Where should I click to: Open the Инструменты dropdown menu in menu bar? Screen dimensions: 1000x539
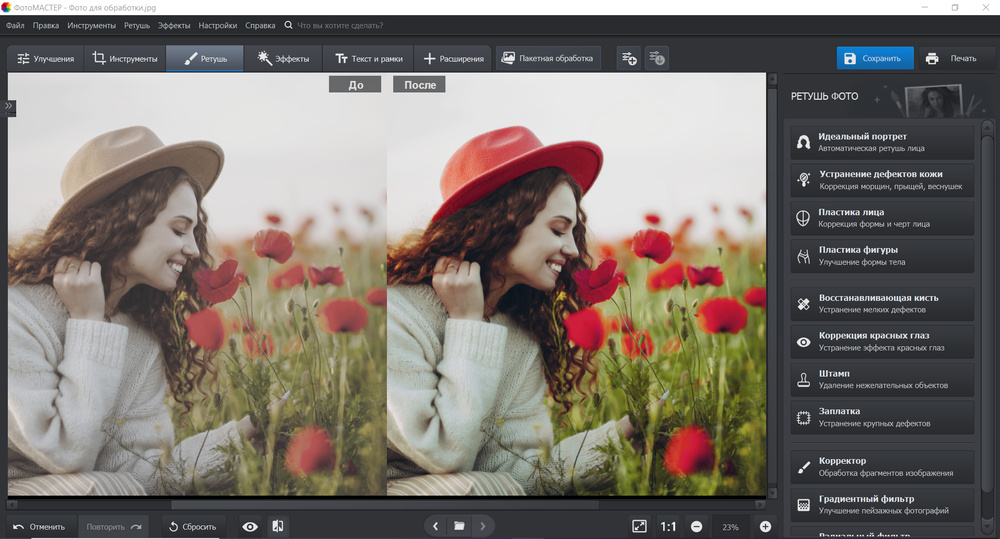tap(90, 25)
